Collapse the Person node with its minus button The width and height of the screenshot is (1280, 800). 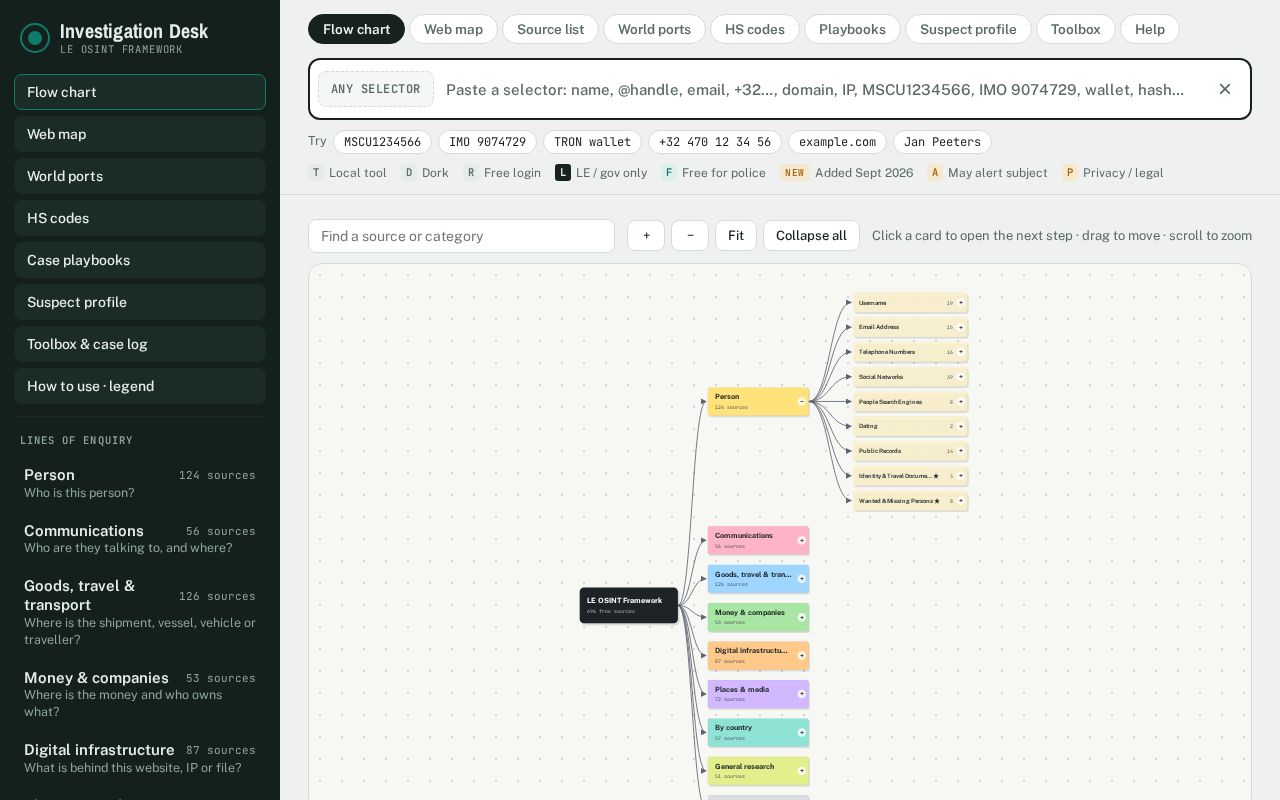(801, 401)
